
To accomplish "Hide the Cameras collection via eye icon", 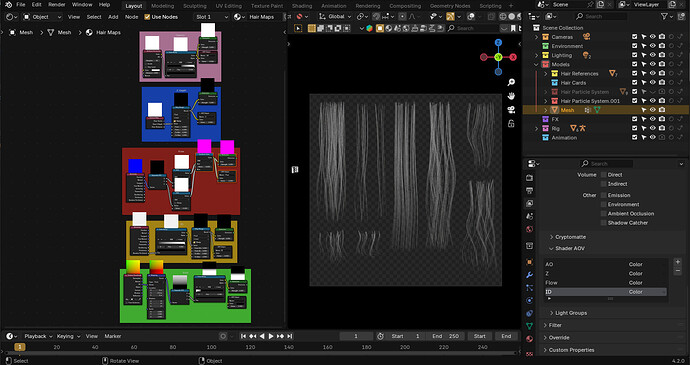I will (x=653, y=37).
